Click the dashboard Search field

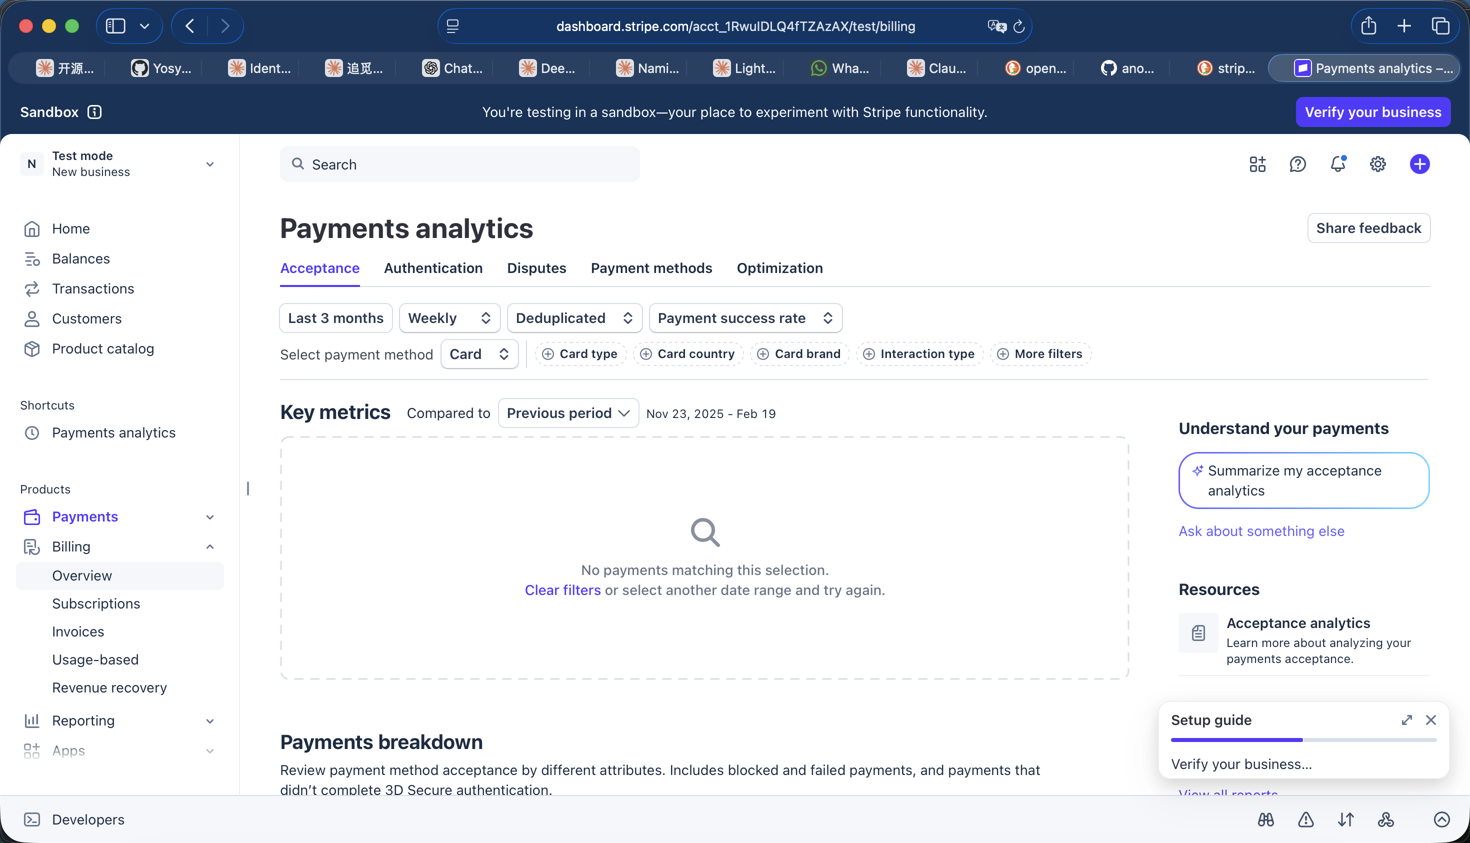(x=460, y=164)
